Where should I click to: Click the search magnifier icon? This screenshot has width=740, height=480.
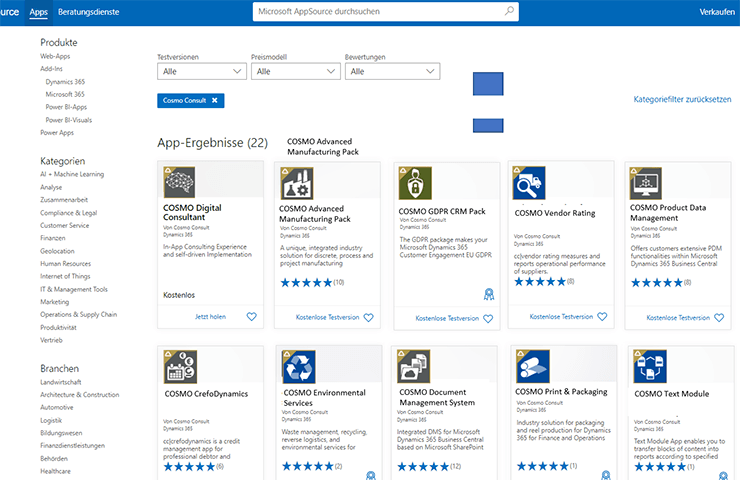pyautogui.click(x=509, y=12)
